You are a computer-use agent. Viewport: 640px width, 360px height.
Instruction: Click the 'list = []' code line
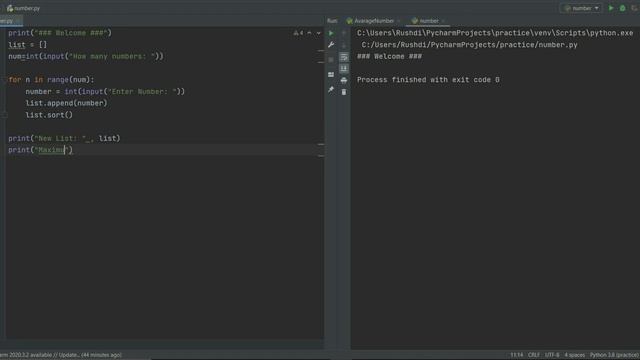pos(27,45)
